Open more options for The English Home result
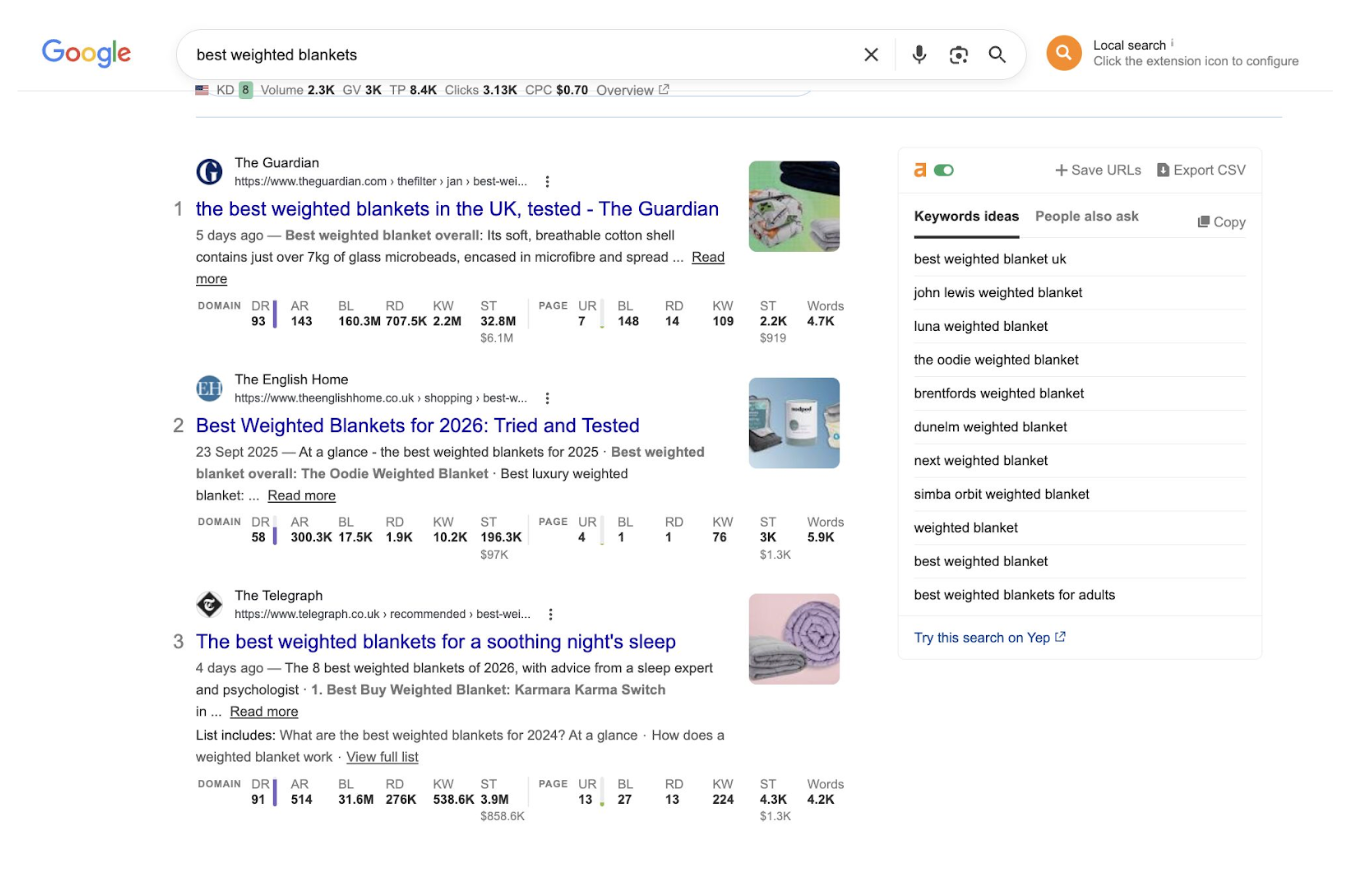Image resolution: width=1352 pixels, height=870 pixels. (x=547, y=398)
